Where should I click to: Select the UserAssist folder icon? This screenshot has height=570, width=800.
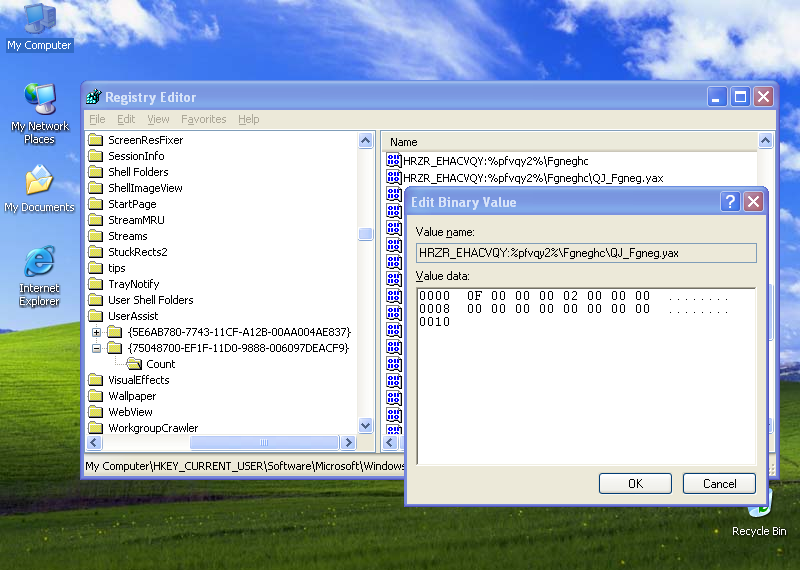(x=95, y=316)
